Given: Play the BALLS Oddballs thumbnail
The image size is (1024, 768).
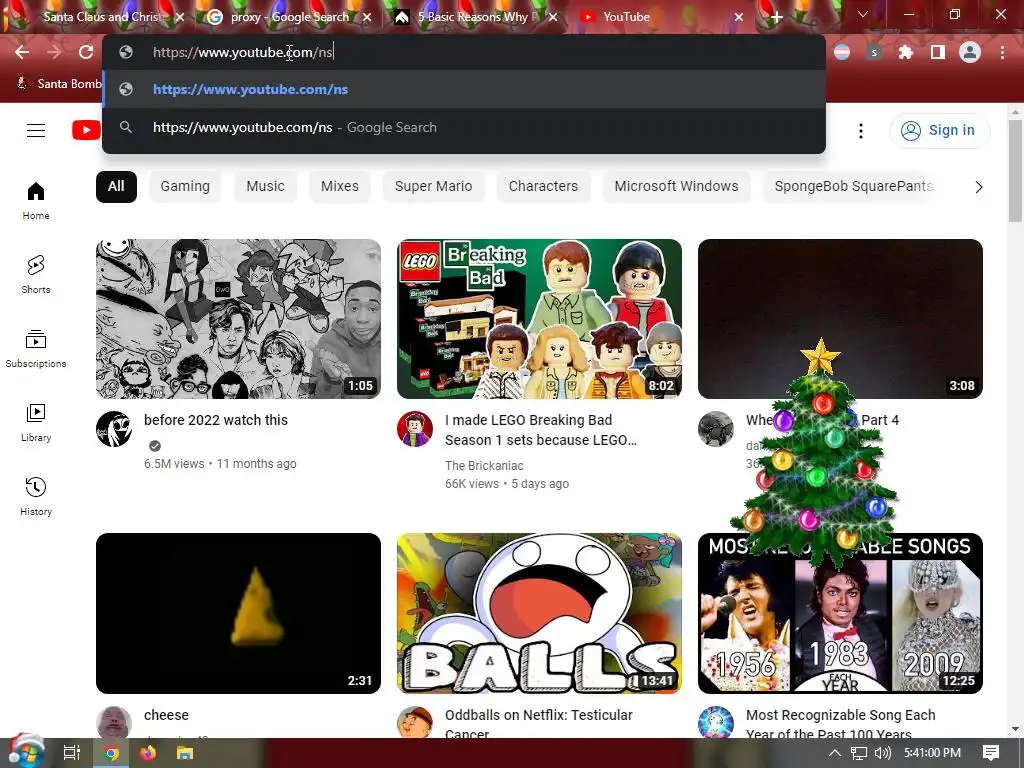Looking at the screenshot, I should 539,613.
